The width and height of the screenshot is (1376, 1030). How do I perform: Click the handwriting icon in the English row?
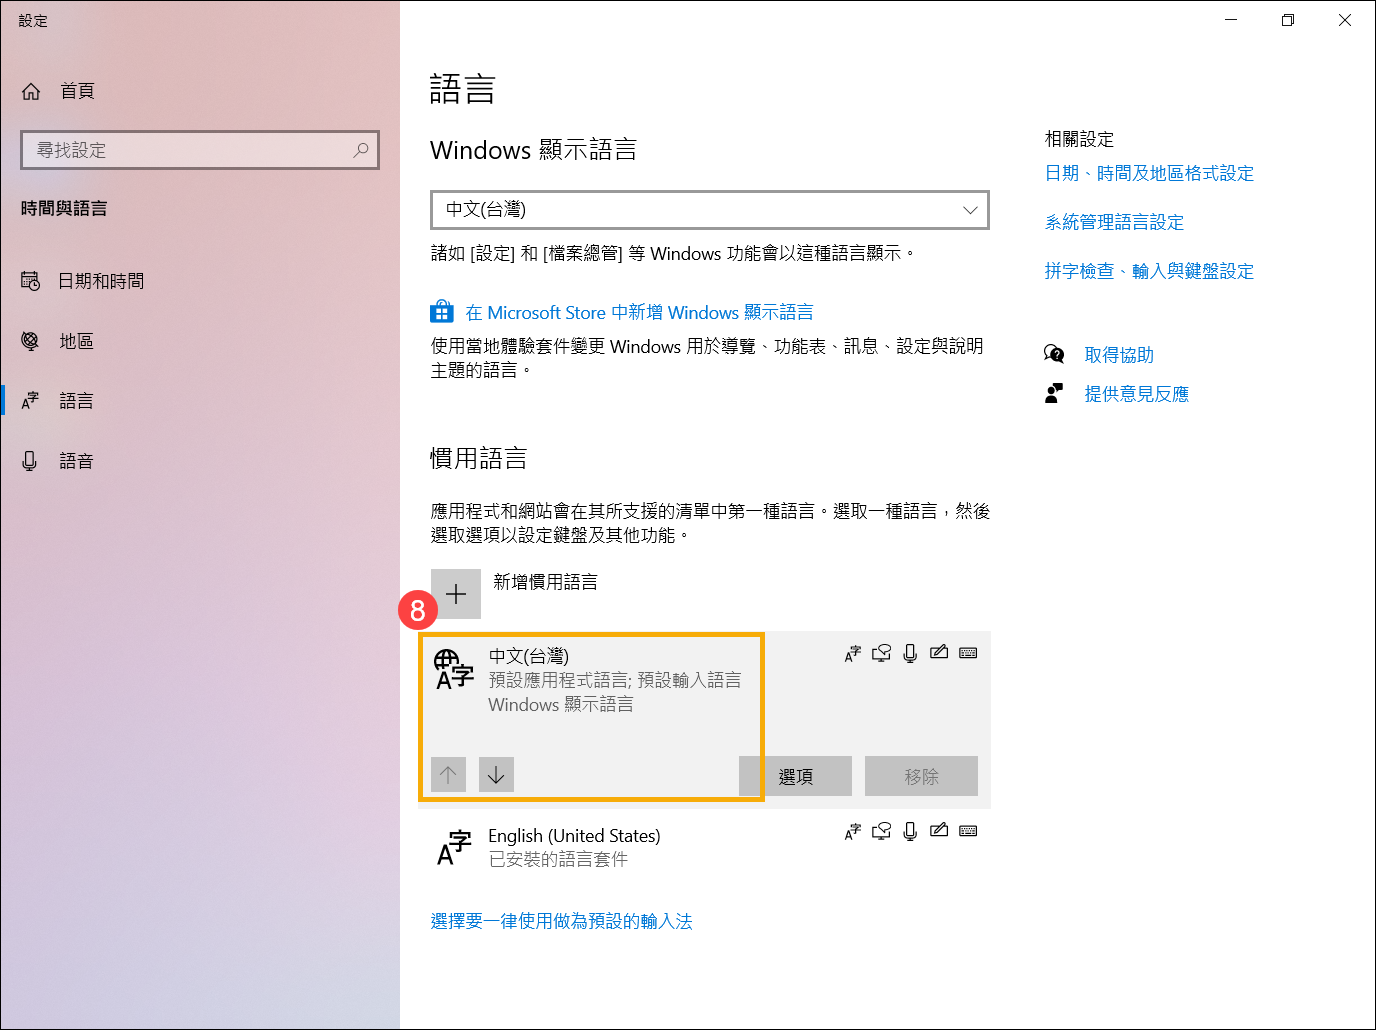click(939, 831)
